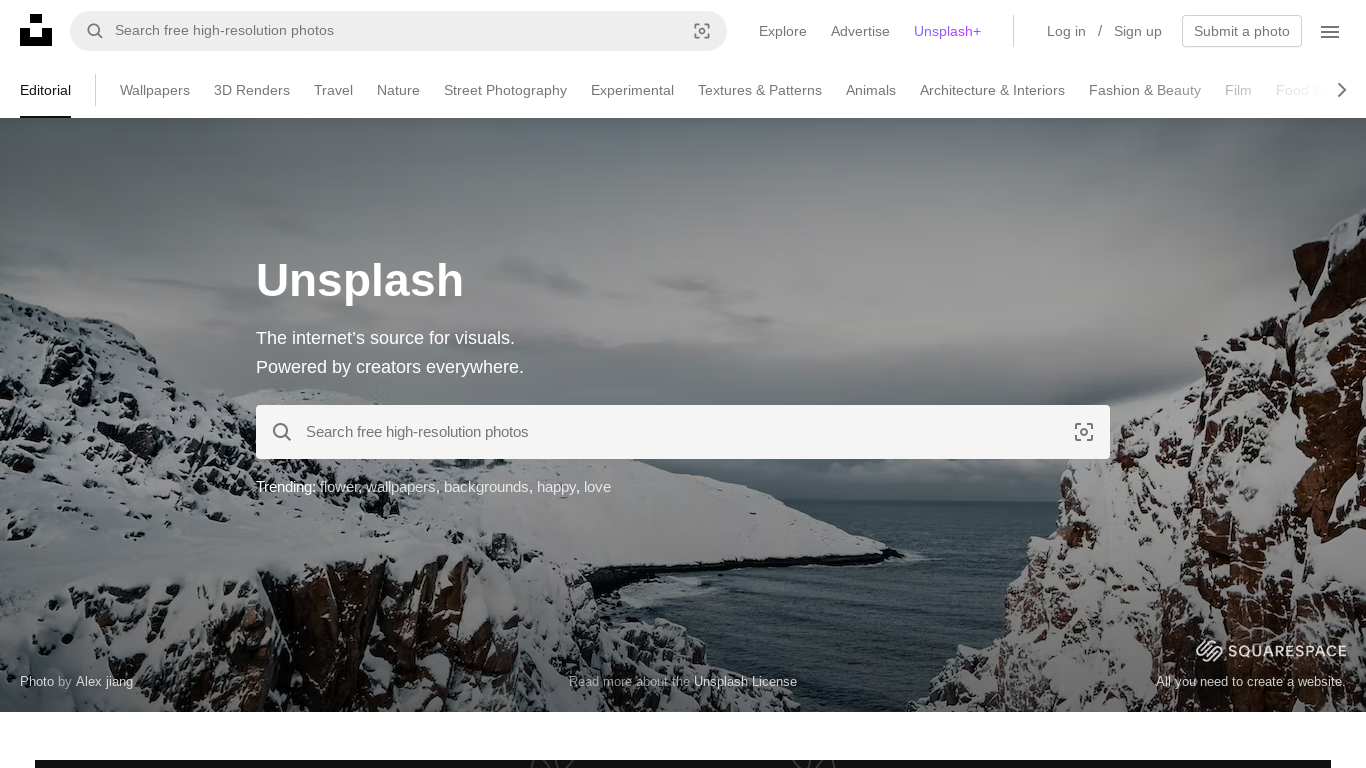The width and height of the screenshot is (1366, 768).
Task: Click Sign up
Action: pos(1138,31)
